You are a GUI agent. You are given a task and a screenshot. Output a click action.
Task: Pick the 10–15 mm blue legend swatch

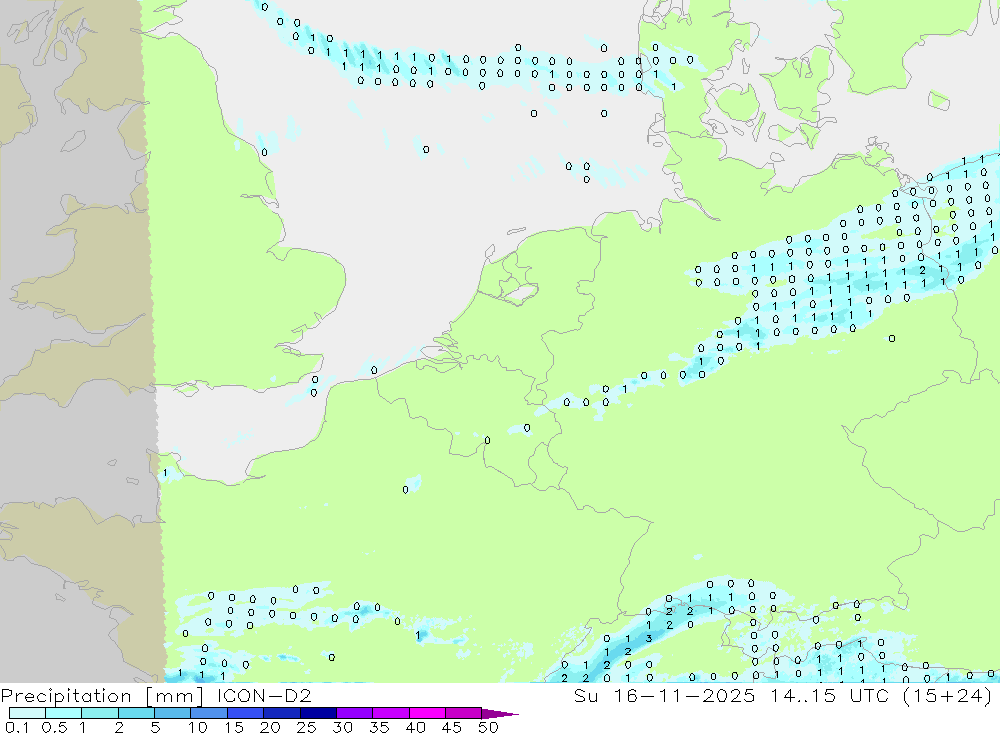(209, 713)
